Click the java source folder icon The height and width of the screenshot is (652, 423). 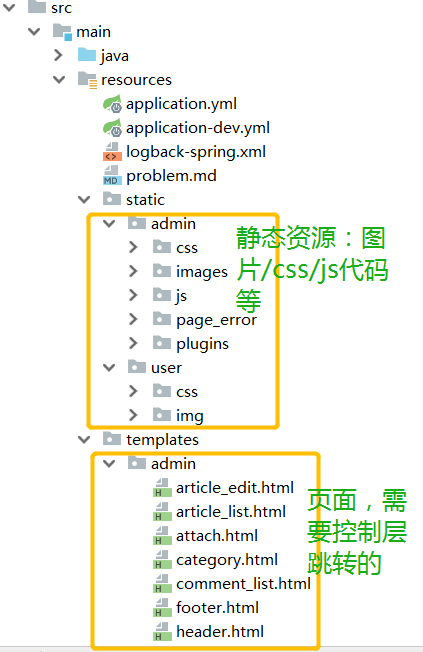(x=87, y=55)
